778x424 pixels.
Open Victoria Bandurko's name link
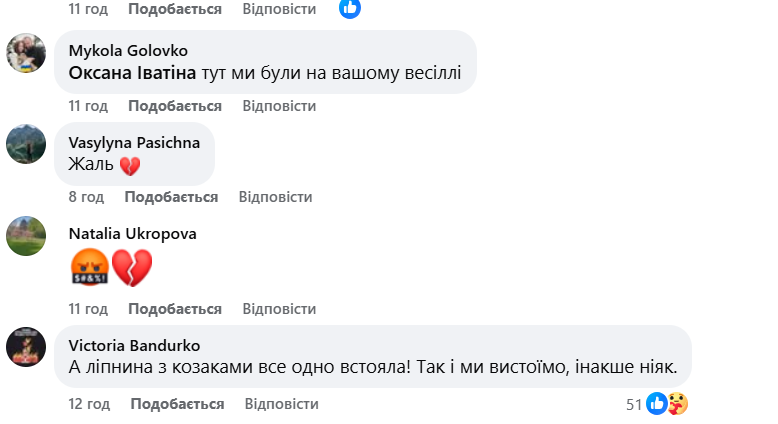coord(134,344)
